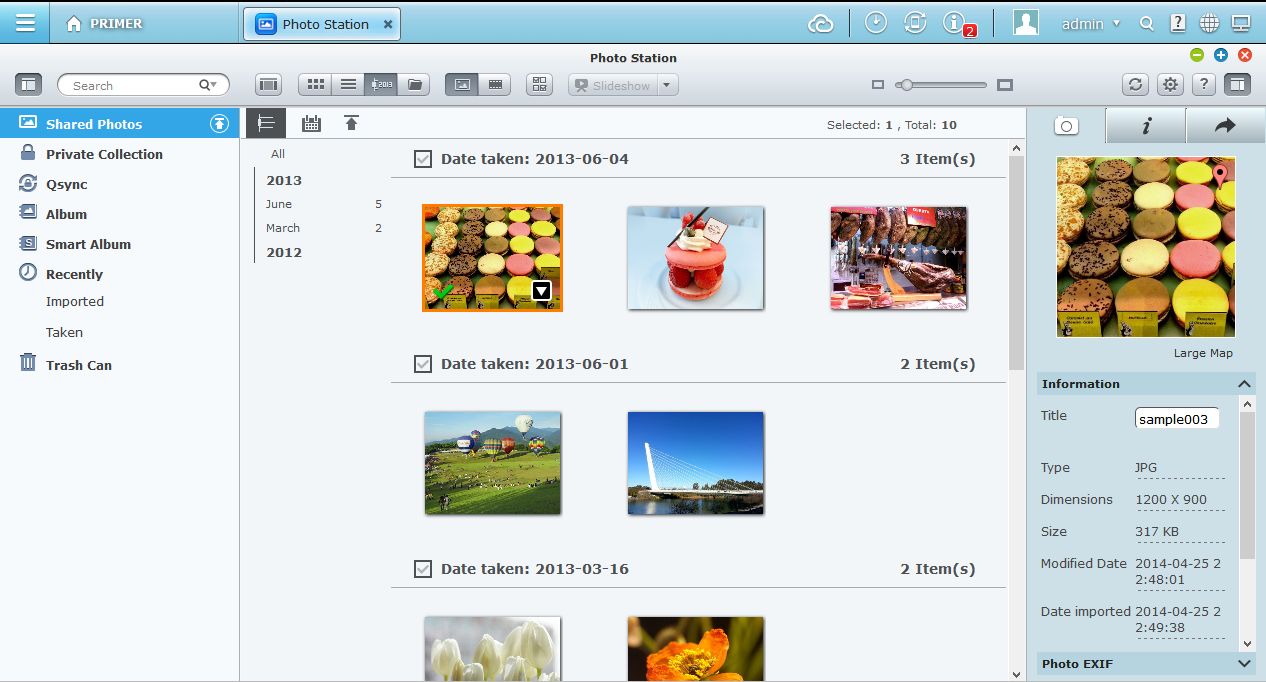1266x682 pixels.
Task: Toggle checkbox for Date taken 2013-03-16
Action: [423, 569]
